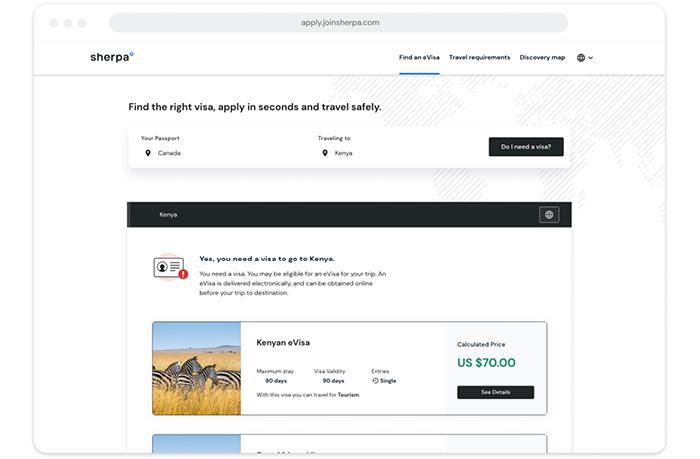The width and height of the screenshot is (700, 459).
Task: Select the Your Passport Canada field
Action: pos(219,146)
